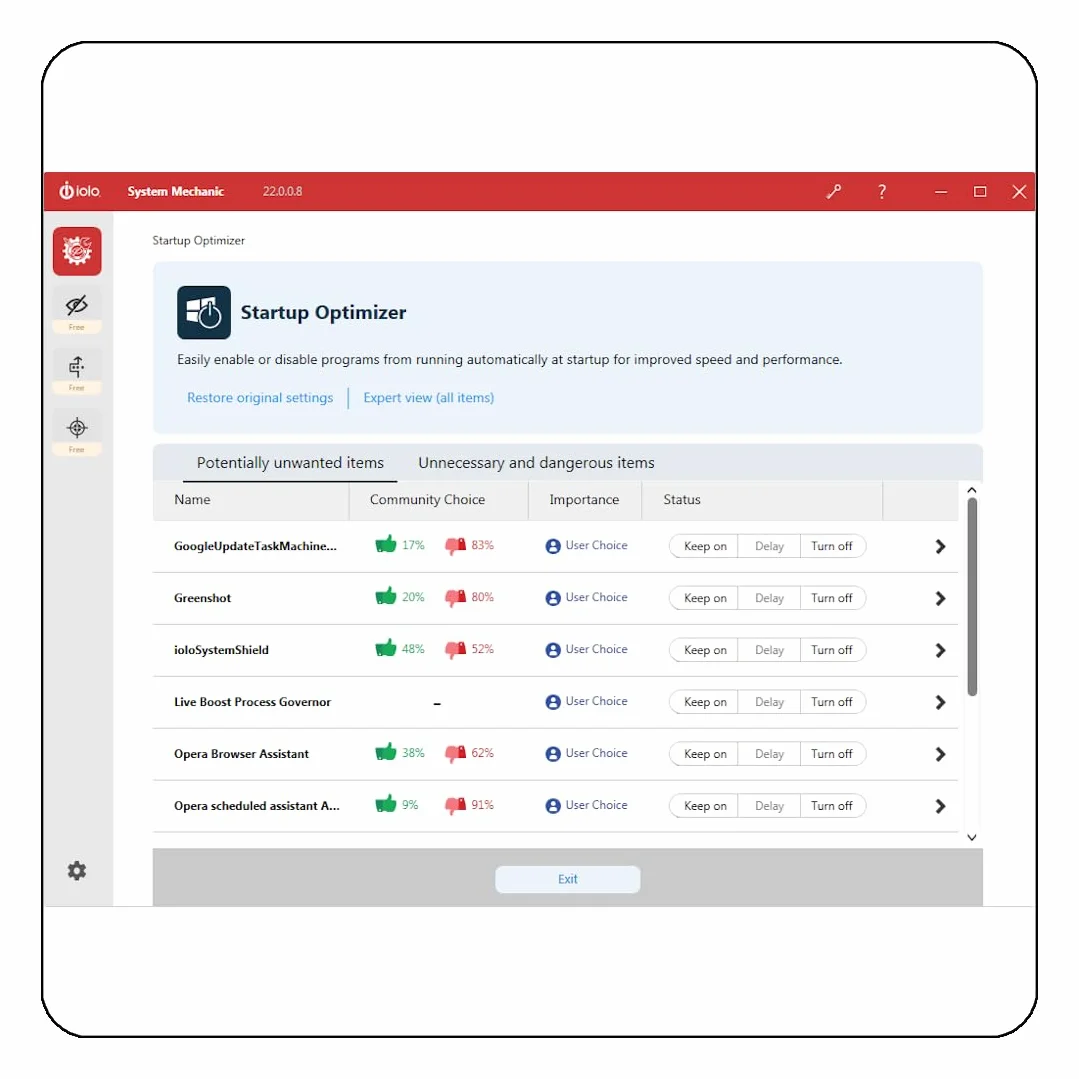This screenshot has width=1079, height=1079.
Task: Set GoogleUpdateTaskMachine to Turn off
Action: tap(832, 546)
